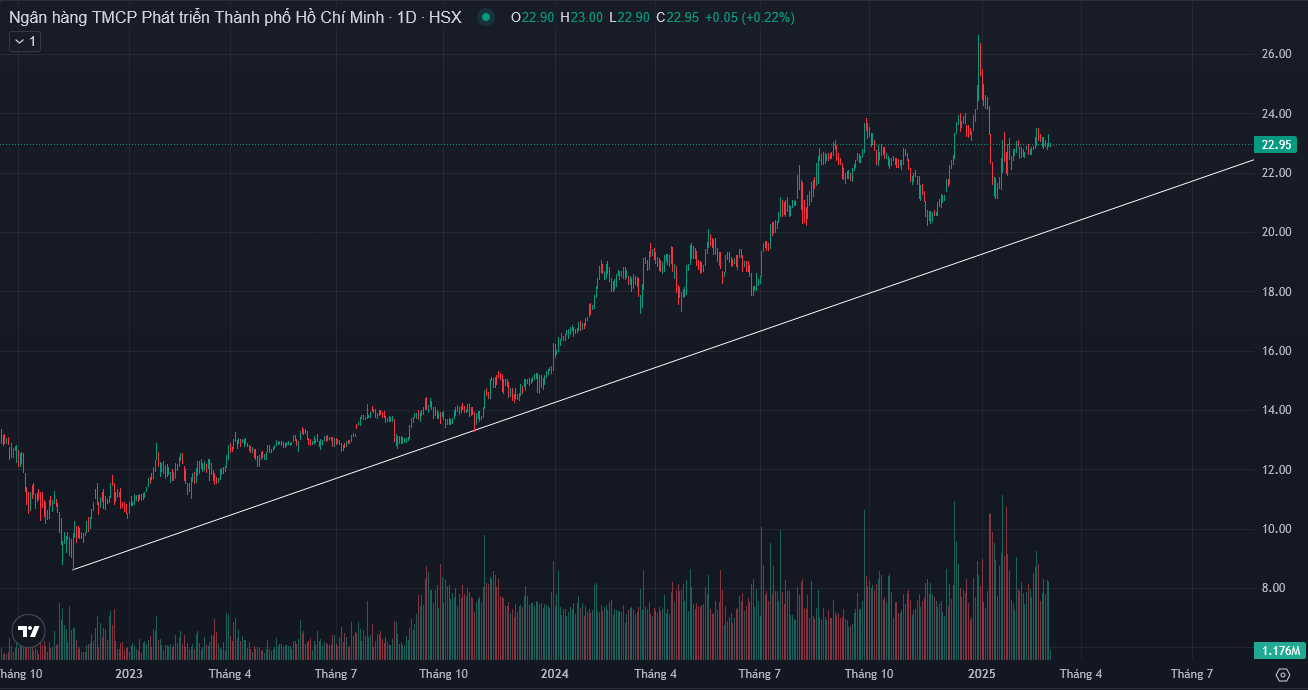The height and width of the screenshot is (690, 1308).
Task: Click the 20.00 price axis label
Action: pyautogui.click(x=1275, y=232)
